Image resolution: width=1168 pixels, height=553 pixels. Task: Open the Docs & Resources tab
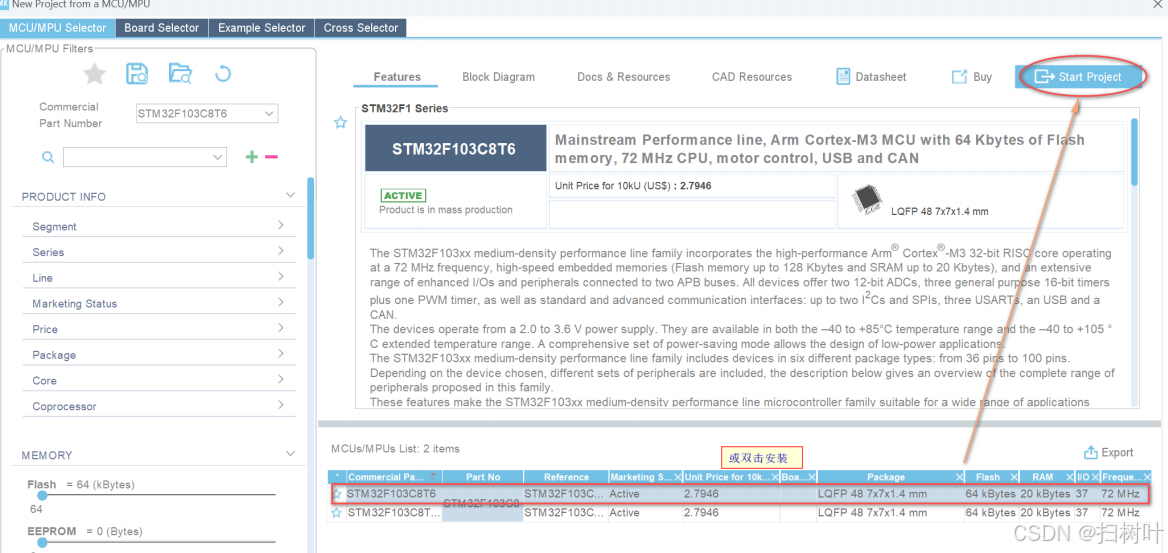pos(623,77)
